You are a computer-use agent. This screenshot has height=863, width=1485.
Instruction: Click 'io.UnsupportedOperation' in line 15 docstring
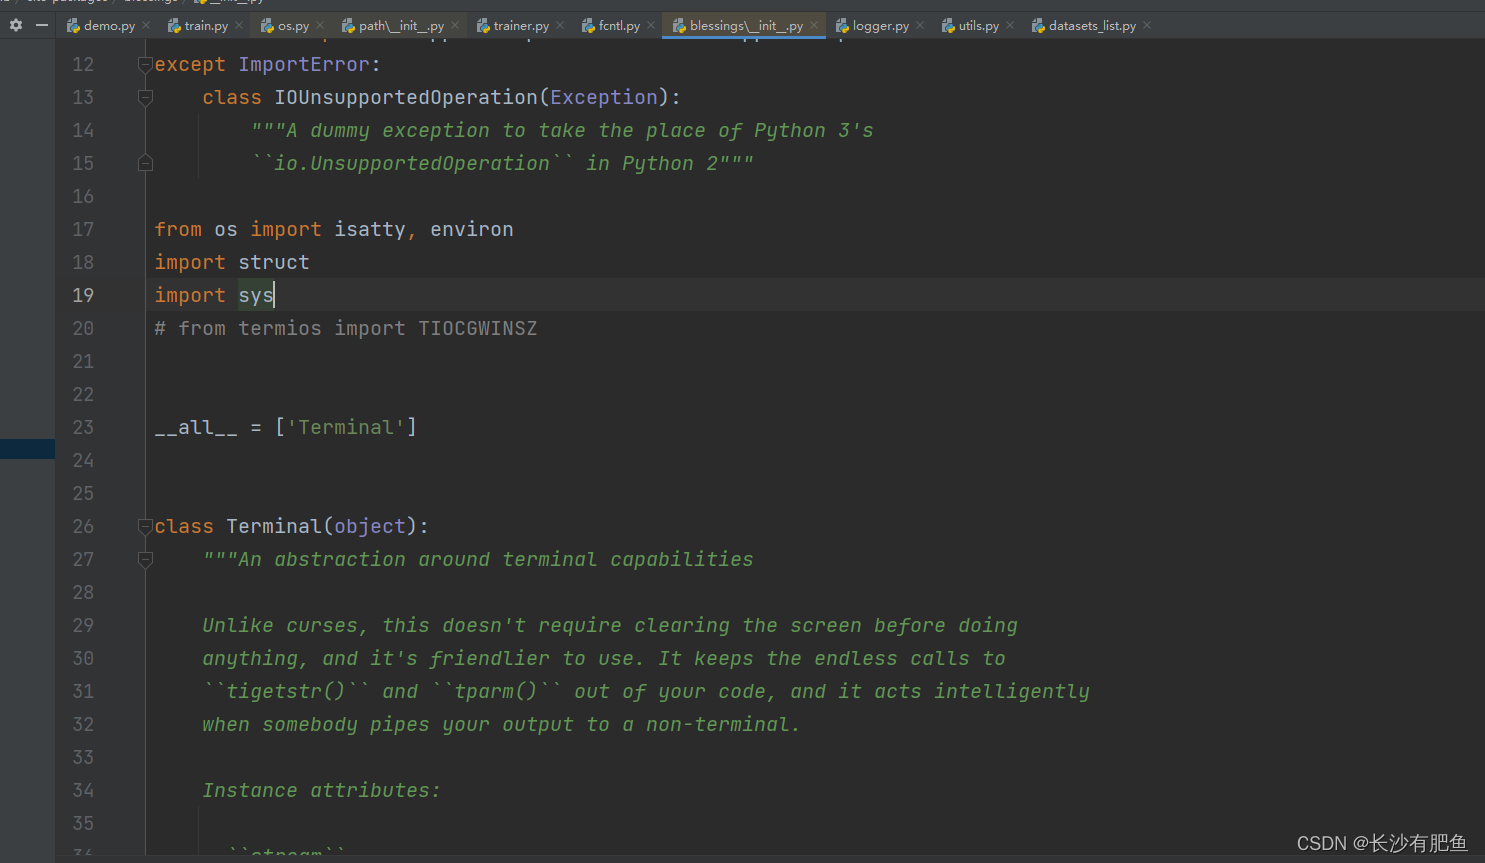click(412, 163)
